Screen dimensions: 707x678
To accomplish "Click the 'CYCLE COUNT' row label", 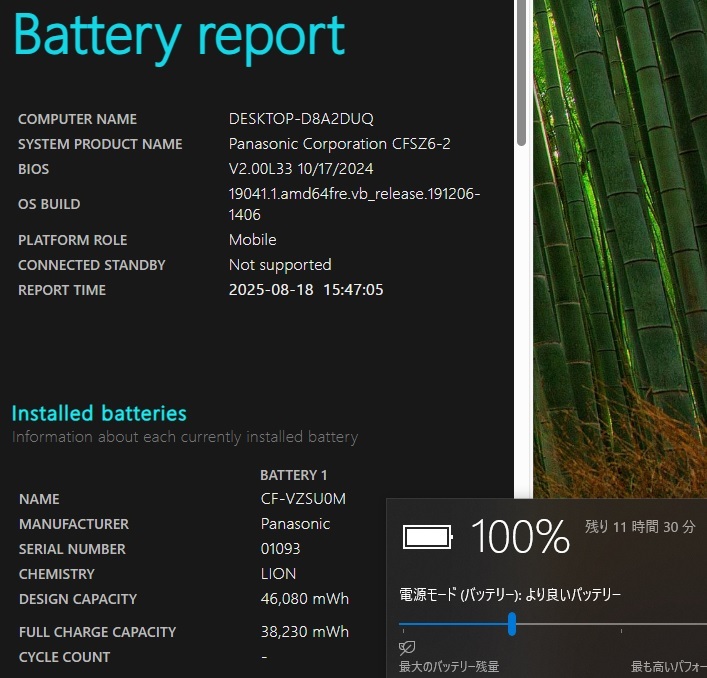I will coord(64,657).
